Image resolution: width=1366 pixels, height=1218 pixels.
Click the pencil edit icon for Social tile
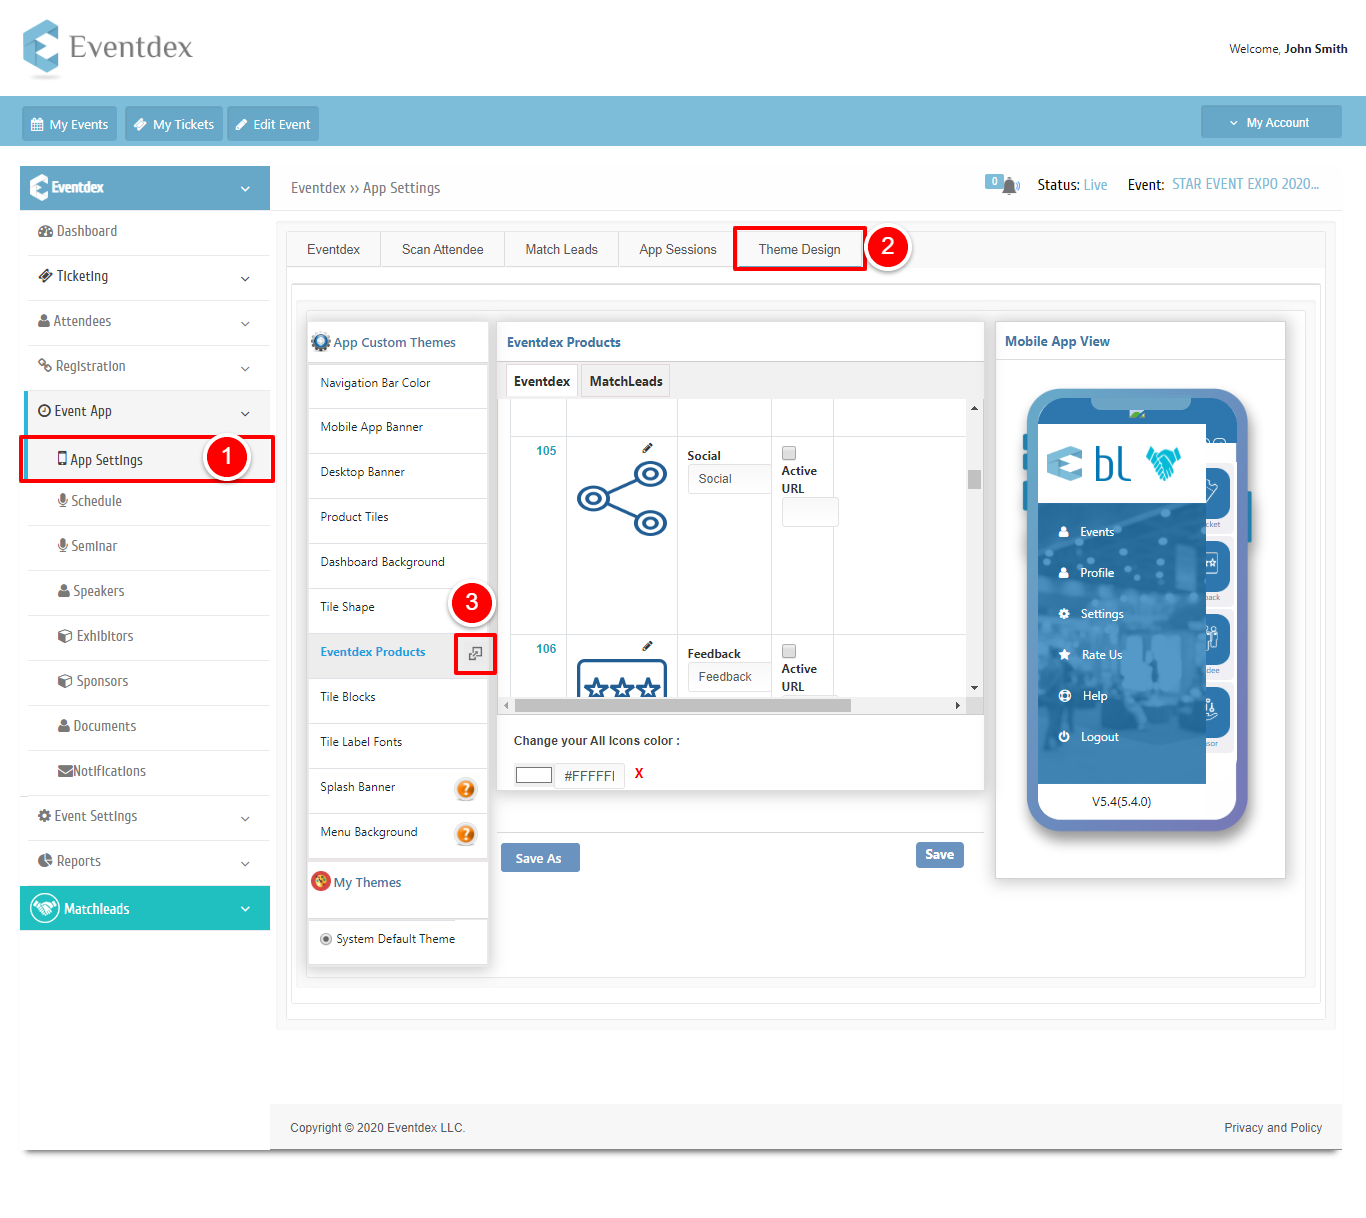647,448
